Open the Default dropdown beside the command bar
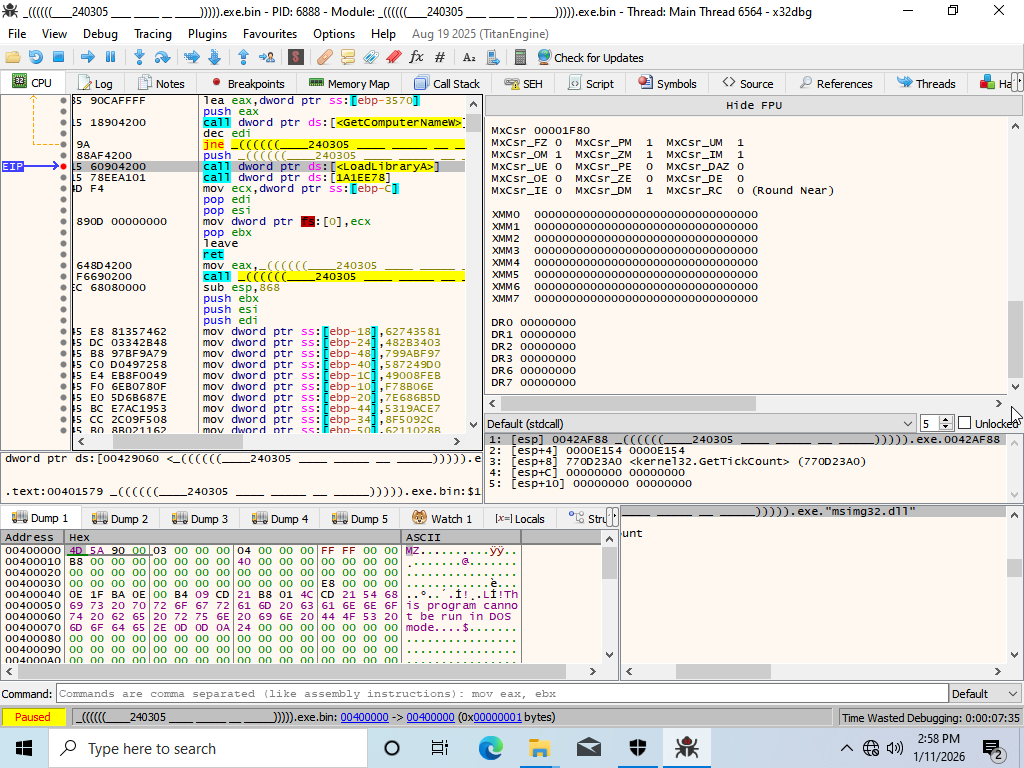 [984, 693]
